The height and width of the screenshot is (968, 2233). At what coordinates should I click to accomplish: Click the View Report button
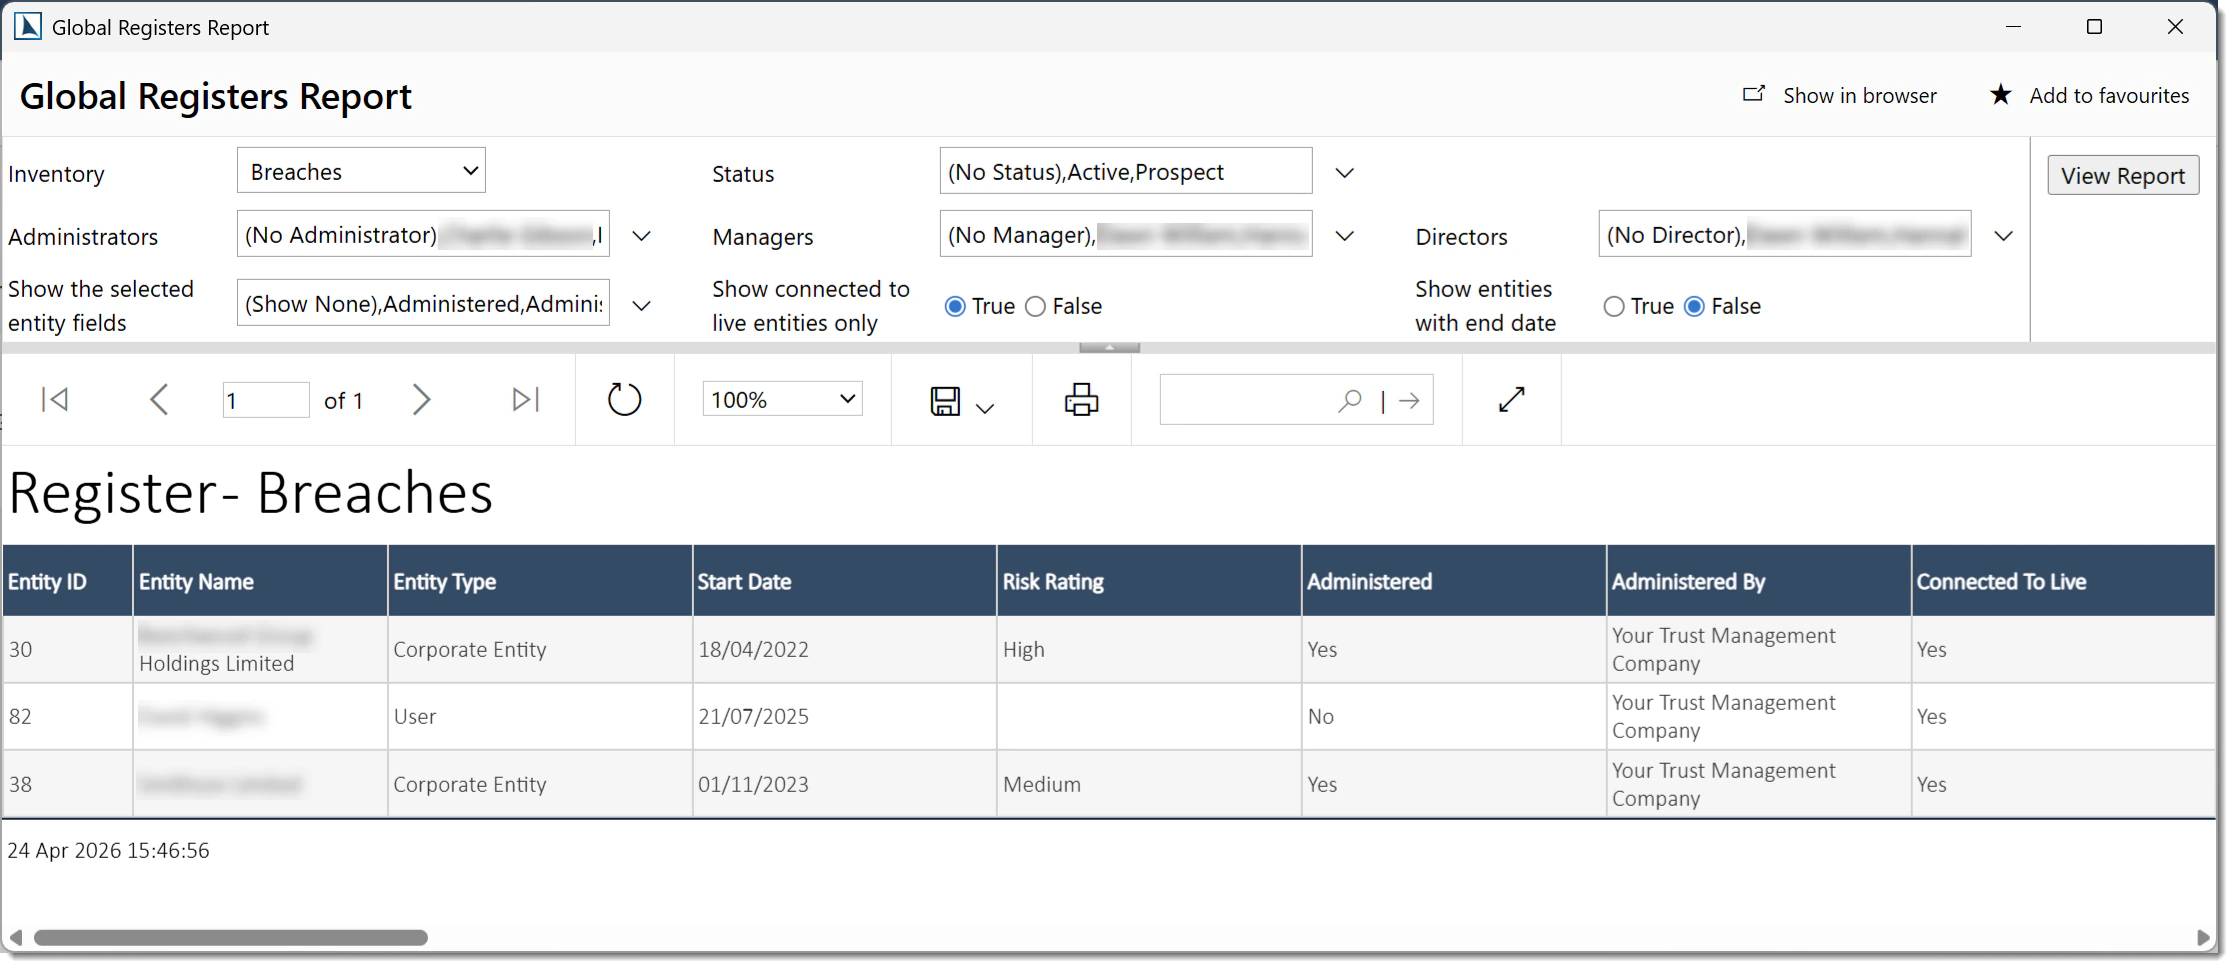2123,175
